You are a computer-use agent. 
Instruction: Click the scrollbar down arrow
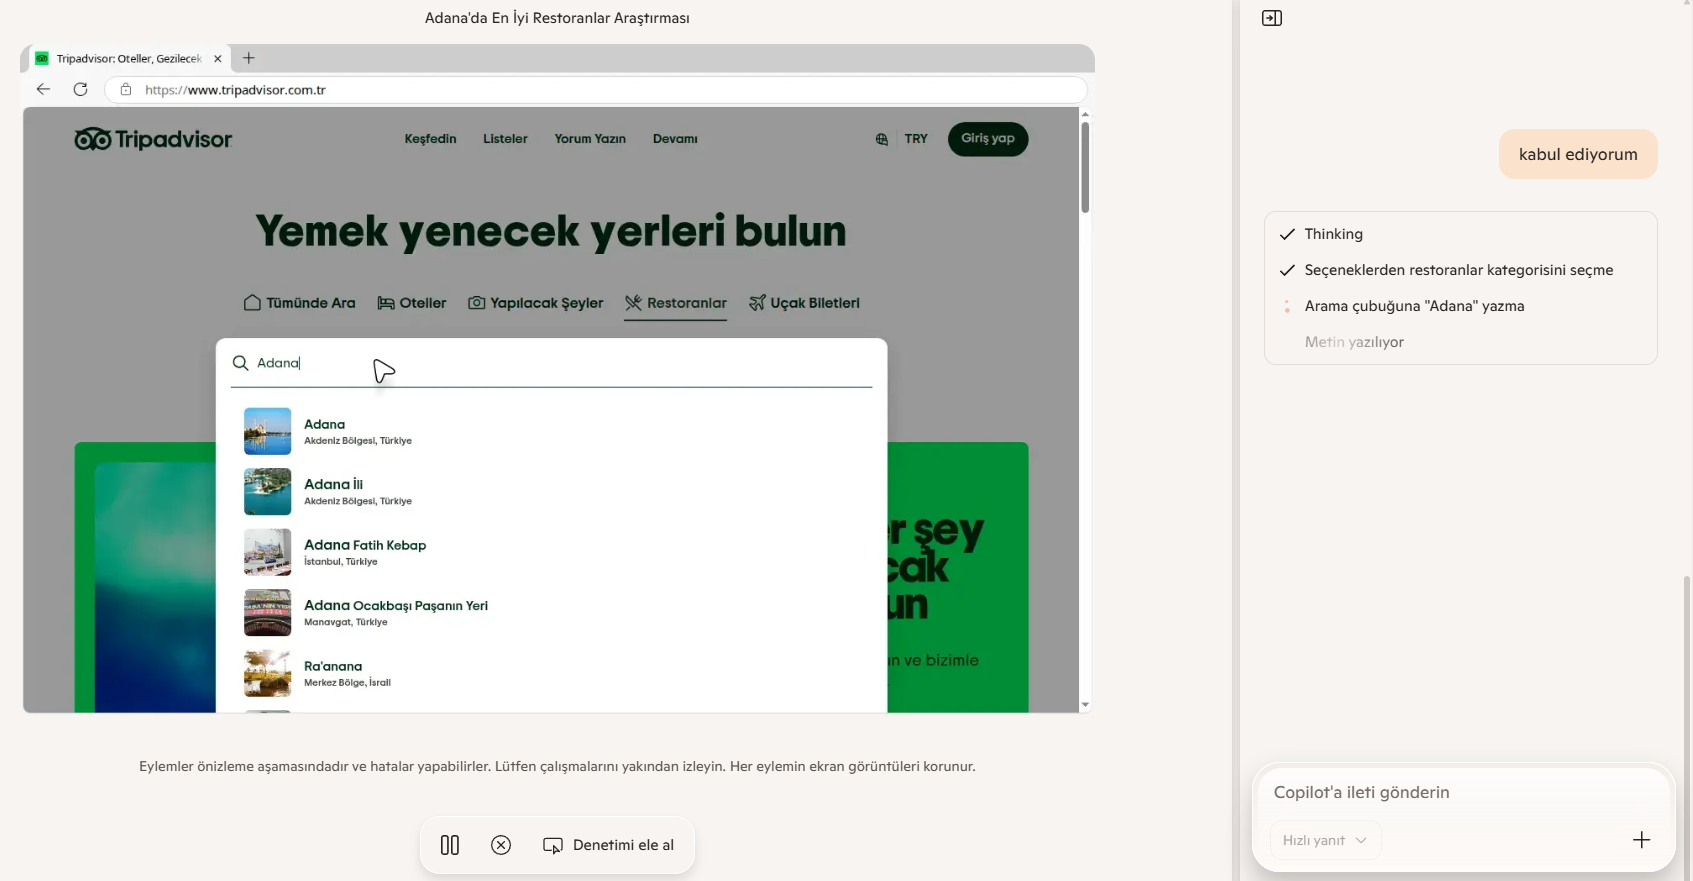(x=1085, y=705)
